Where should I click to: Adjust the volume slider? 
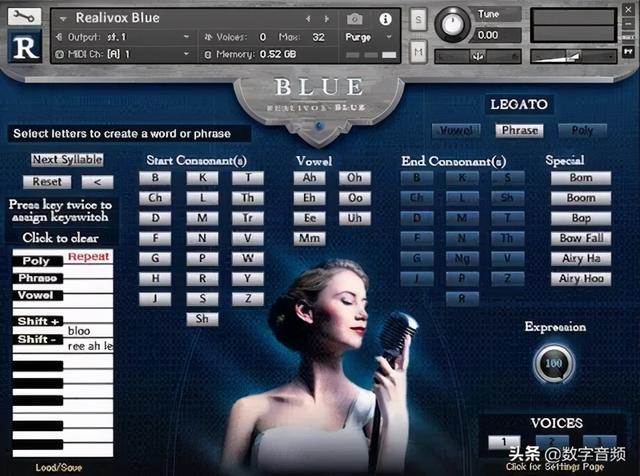pos(573,56)
